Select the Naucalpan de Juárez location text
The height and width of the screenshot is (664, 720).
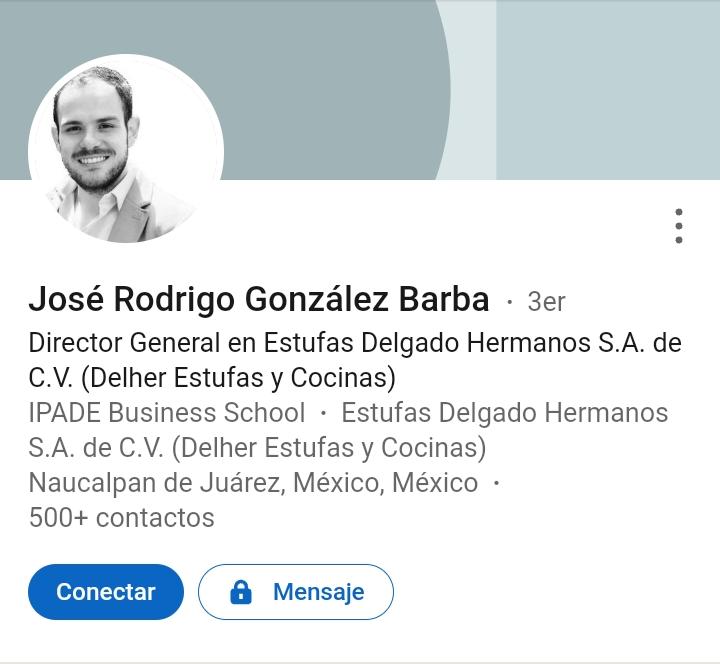click(253, 483)
